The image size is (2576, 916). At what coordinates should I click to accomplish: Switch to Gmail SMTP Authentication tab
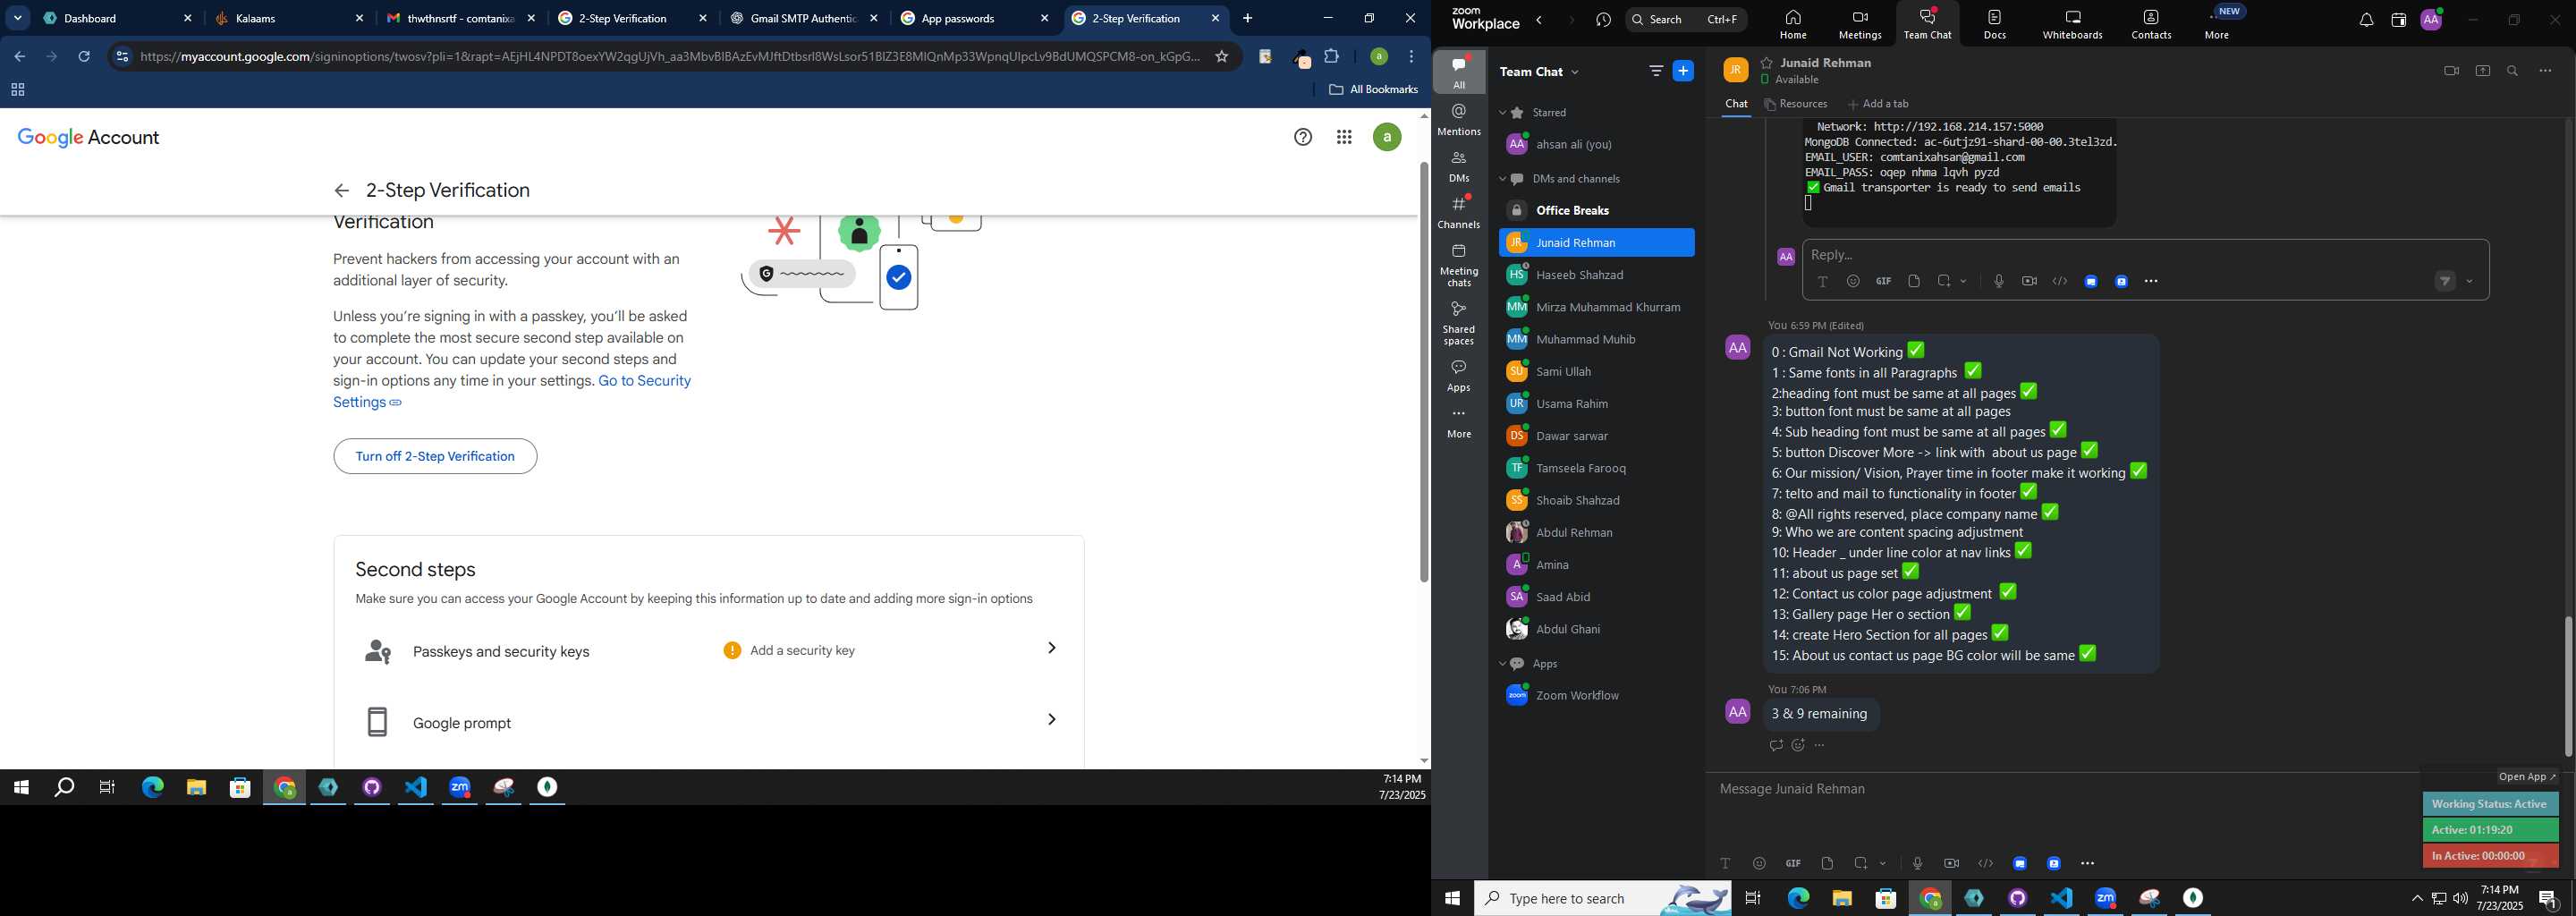pos(803,19)
